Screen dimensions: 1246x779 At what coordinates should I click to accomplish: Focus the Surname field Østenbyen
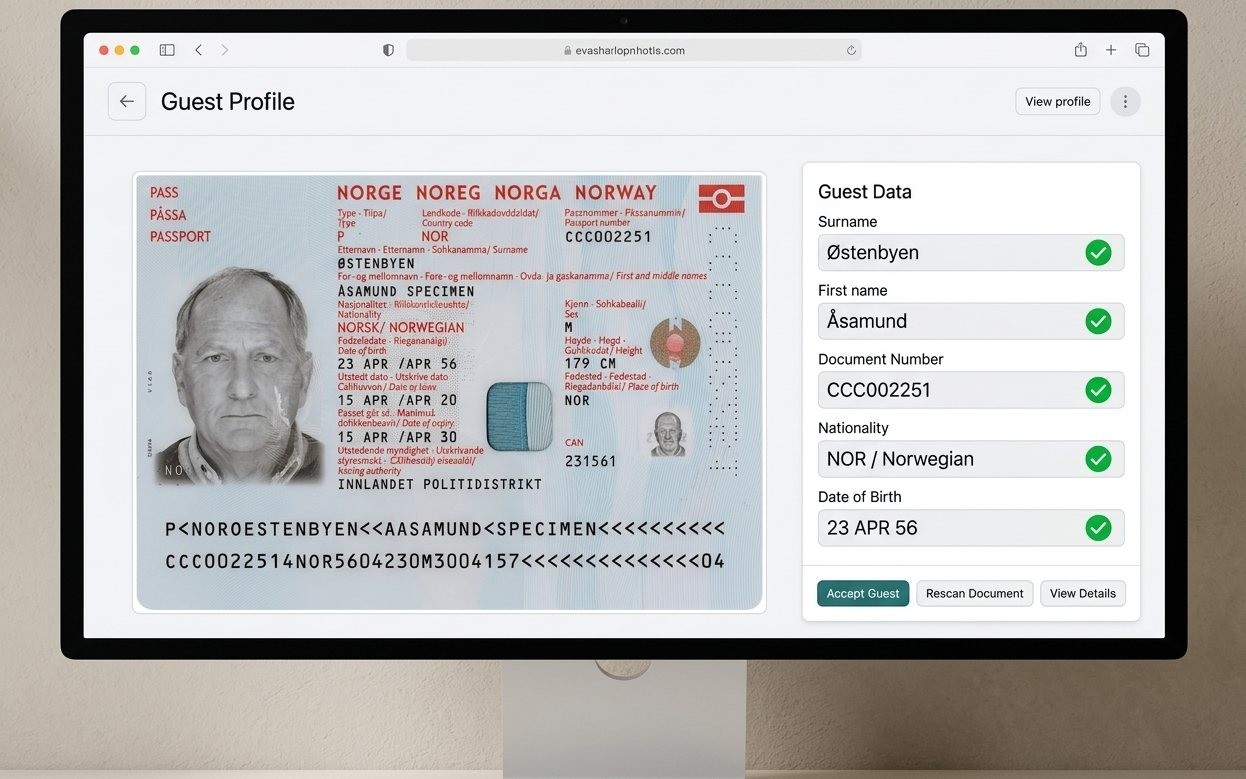(971, 252)
